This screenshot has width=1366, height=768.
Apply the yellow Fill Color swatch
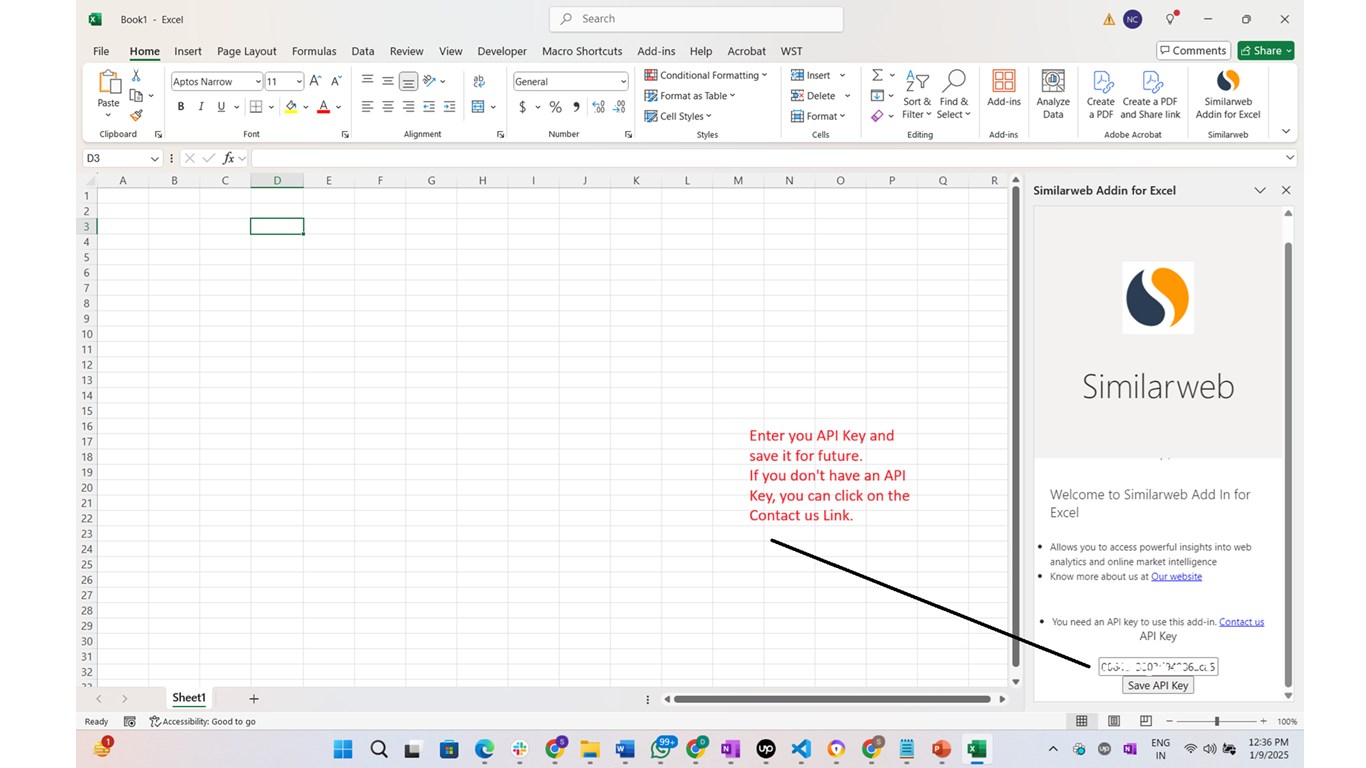tap(291, 107)
